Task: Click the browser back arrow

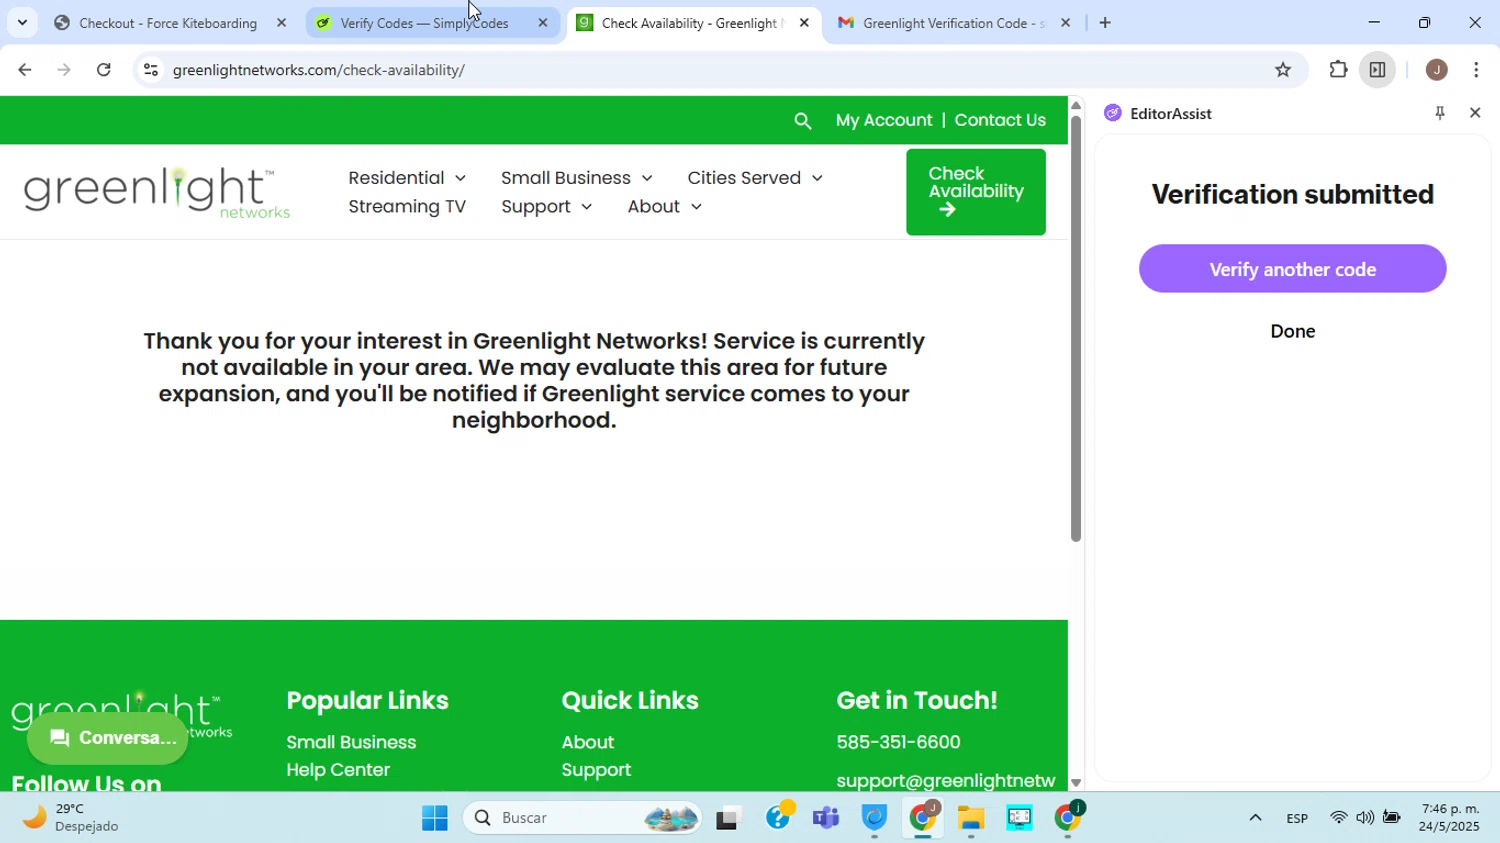Action: pyautogui.click(x=24, y=70)
